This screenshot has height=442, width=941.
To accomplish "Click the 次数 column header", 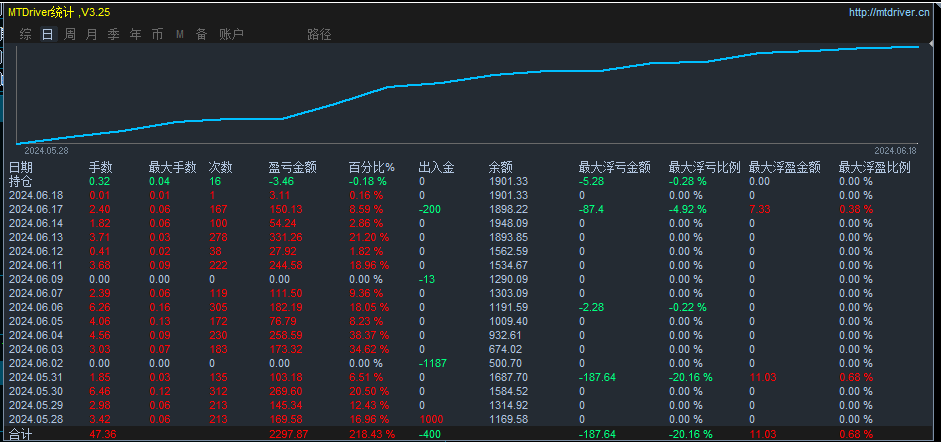I will click(221, 167).
